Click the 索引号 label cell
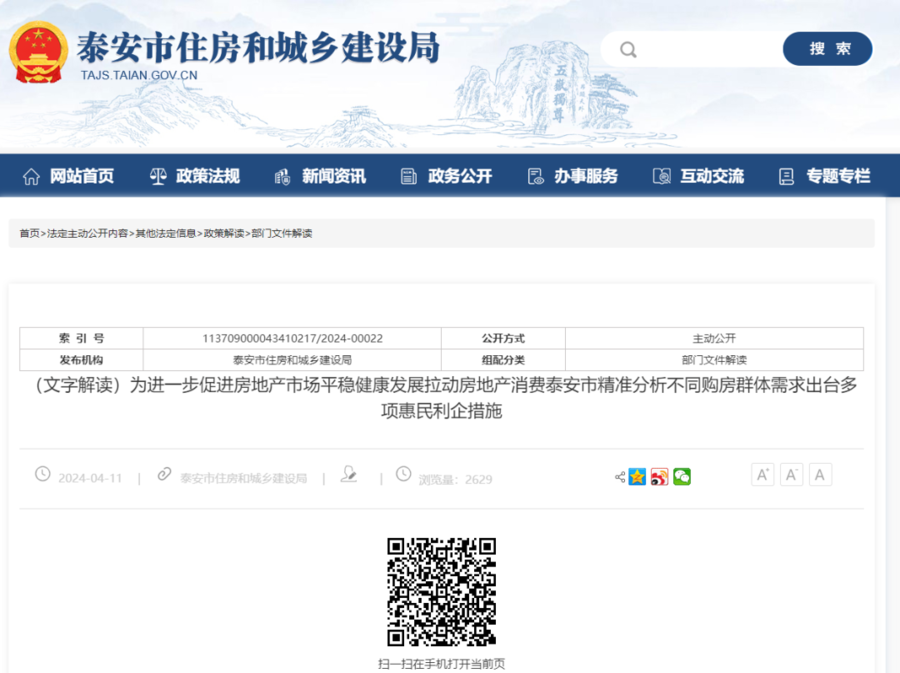Image resolution: width=900 pixels, height=673 pixels. pos(82,339)
